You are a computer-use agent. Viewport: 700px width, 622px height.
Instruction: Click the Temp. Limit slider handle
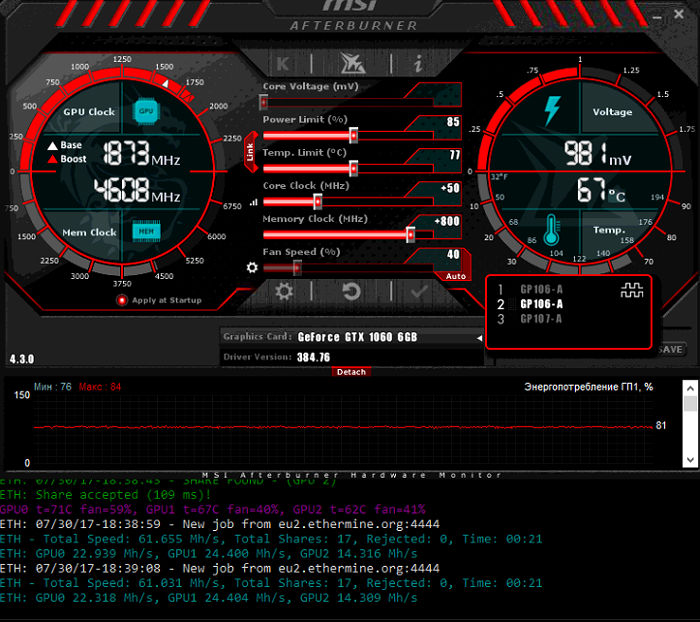click(x=353, y=168)
